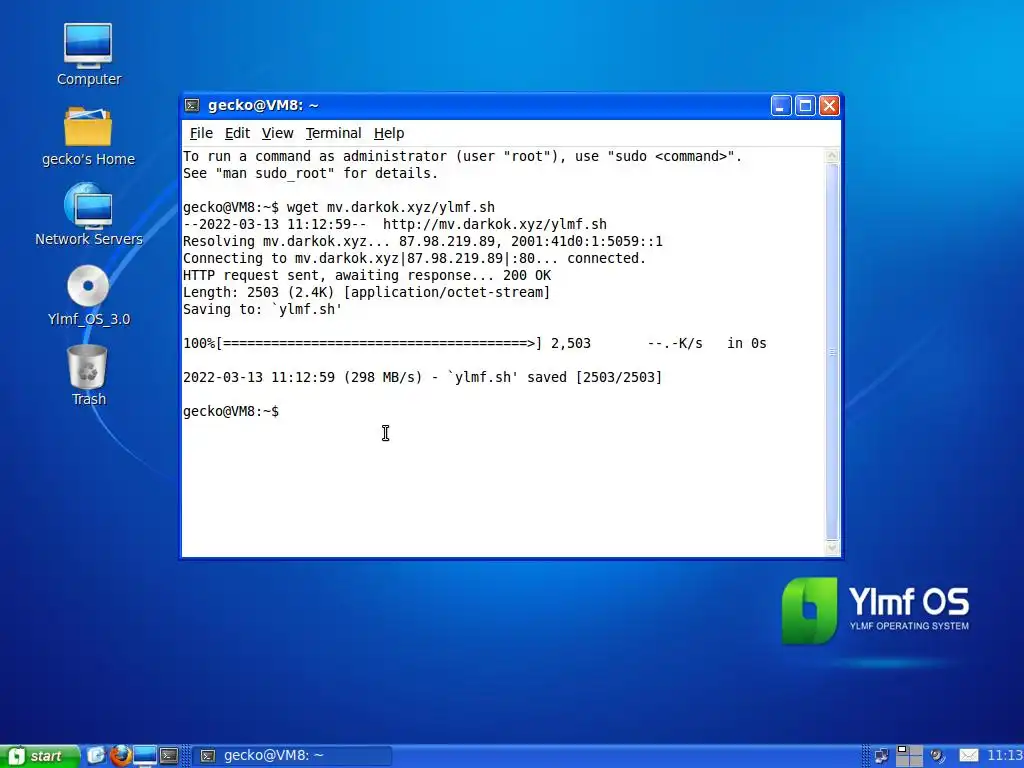Viewport: 1024px width, 768px height.
Task: Select the Ylmf_OS_3.0 disc icon
Action: tap(88, 295)
